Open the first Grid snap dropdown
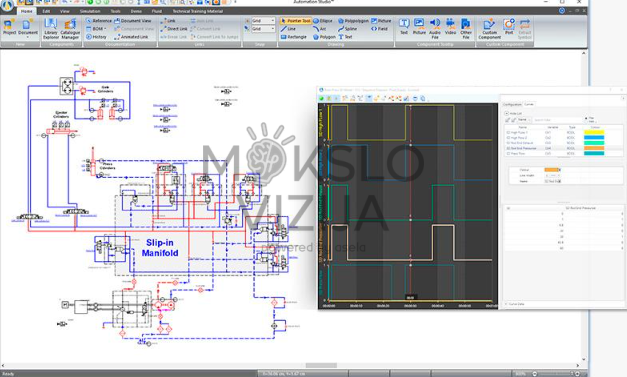627x377 pixels. click(263, 21)
